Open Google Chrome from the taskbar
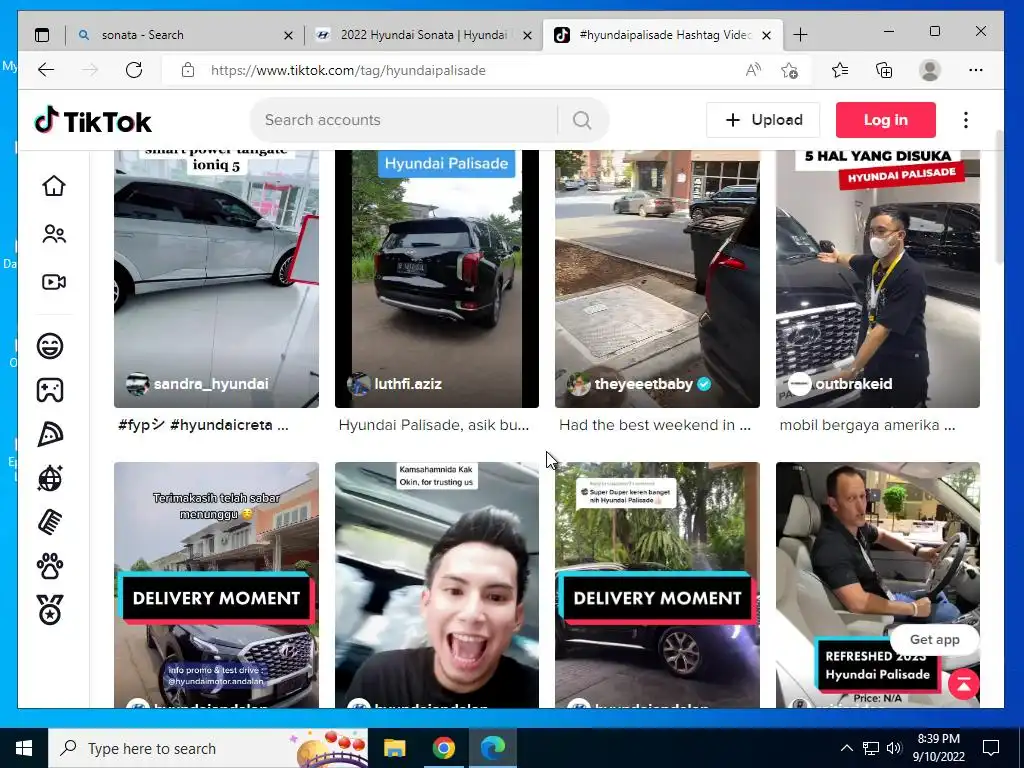 (443, 748)
